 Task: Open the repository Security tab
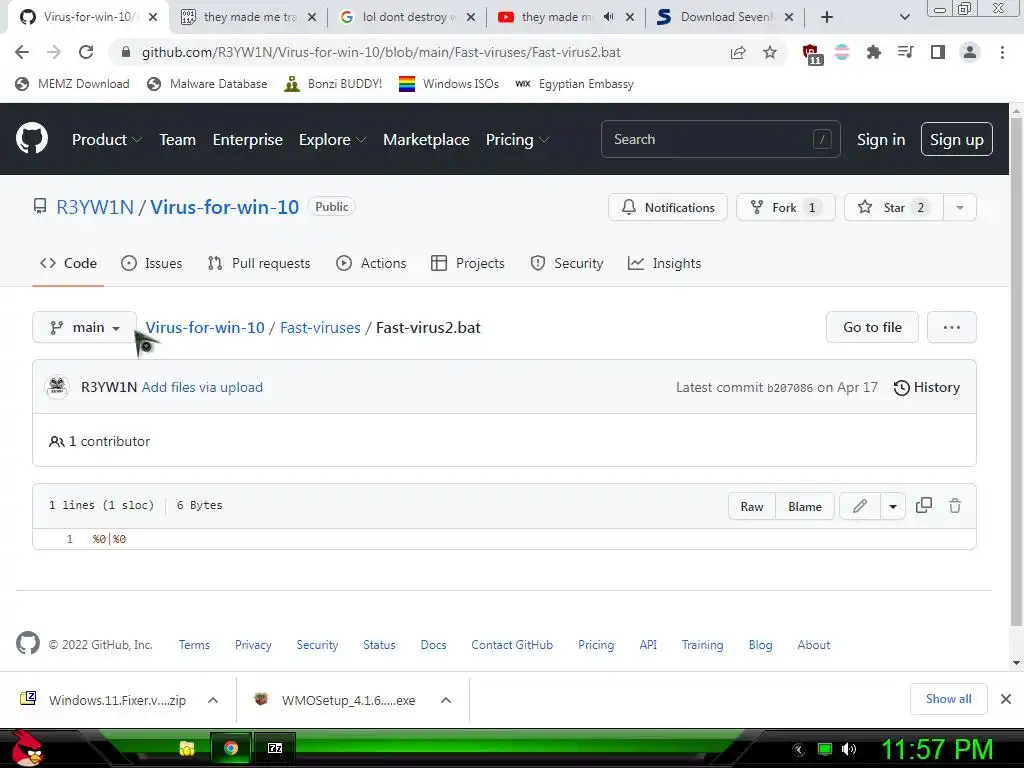567,263
